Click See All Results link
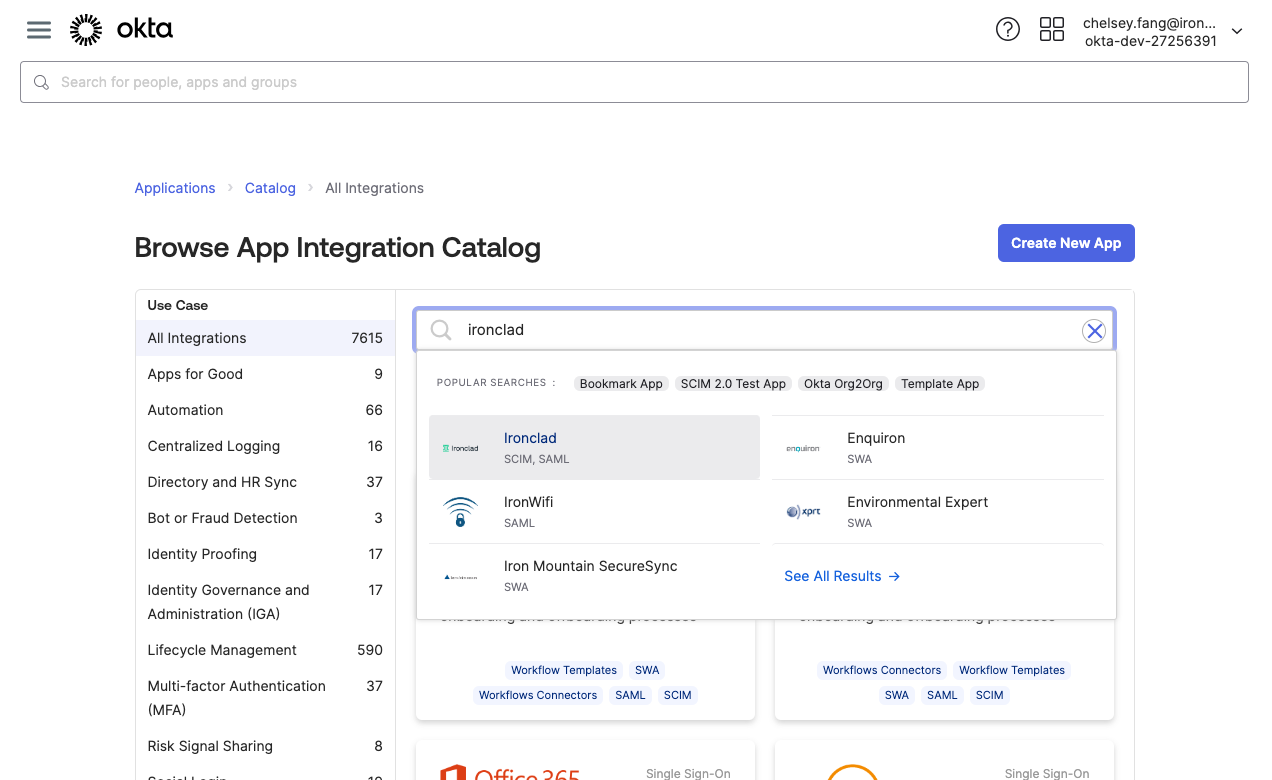 tap(842, 576)
